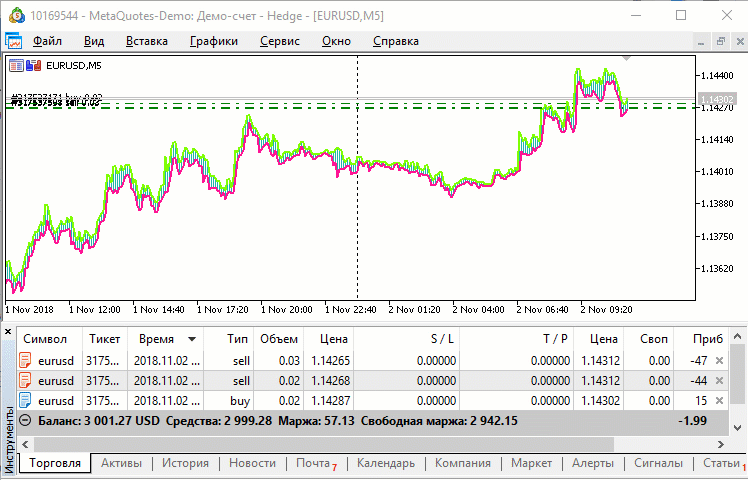Collapse the balance summary row with the minus icon
Image resolution: width=748 pixels, height=480 pixels.
(x=26, y=421)
